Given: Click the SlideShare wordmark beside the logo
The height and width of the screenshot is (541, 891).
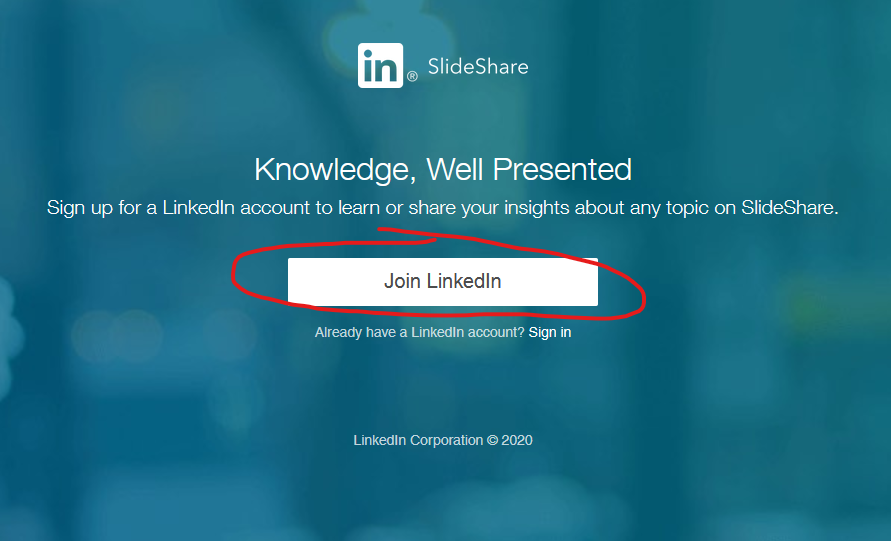Looking at the screenshot, I should [478, 66].
